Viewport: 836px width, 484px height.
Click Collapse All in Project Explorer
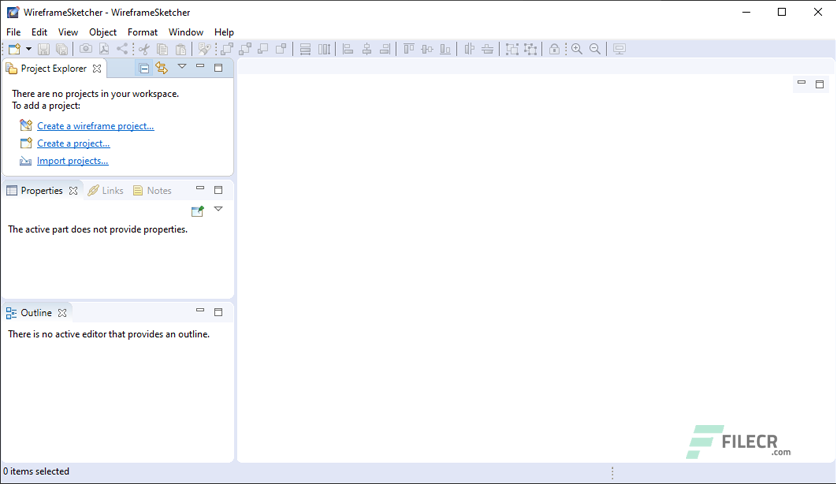click(144, 68)
